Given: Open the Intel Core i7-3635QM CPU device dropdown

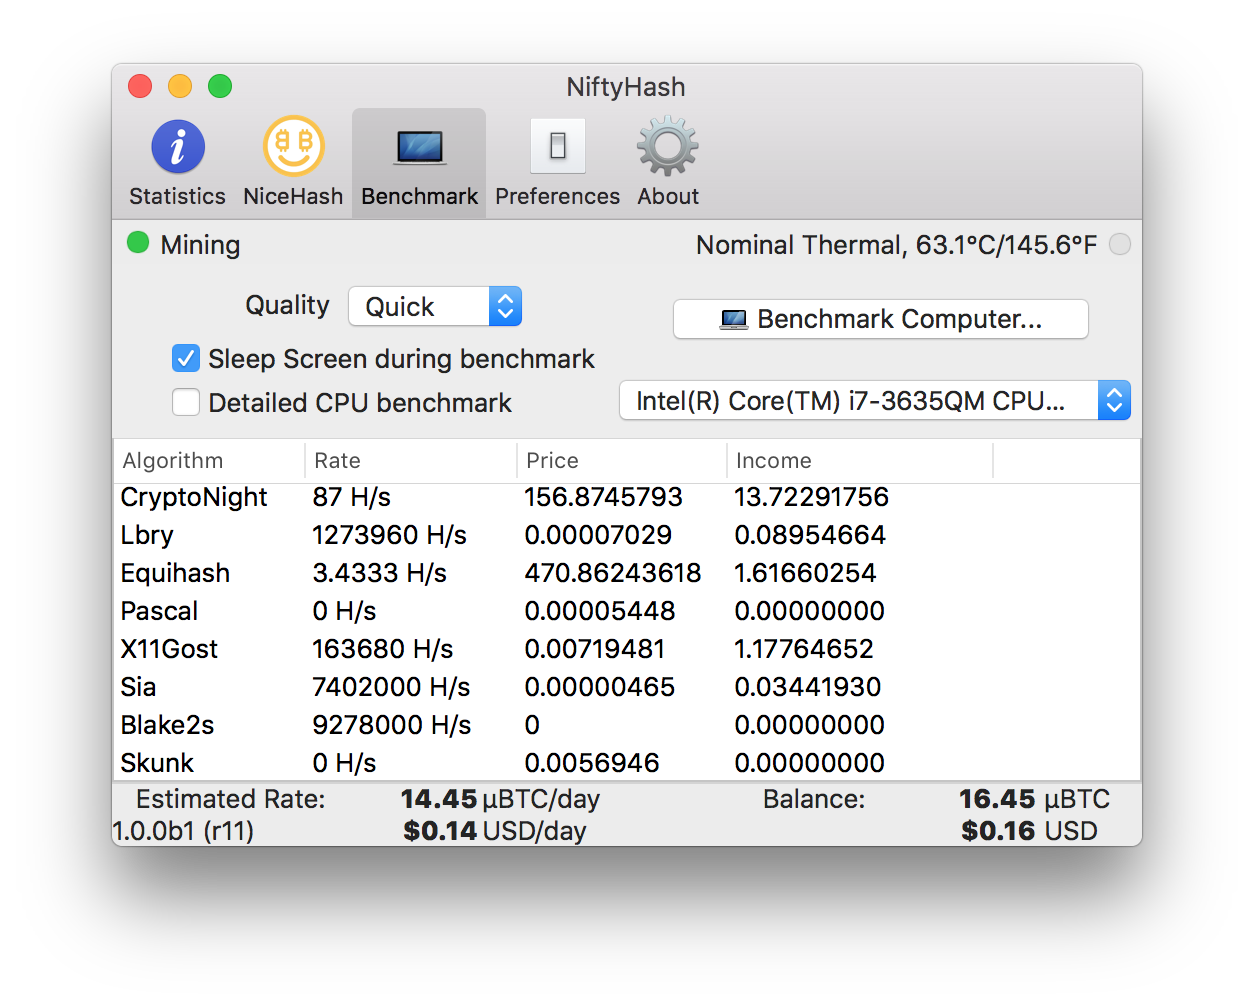Looking at the screenshot, I should [875, 400].
